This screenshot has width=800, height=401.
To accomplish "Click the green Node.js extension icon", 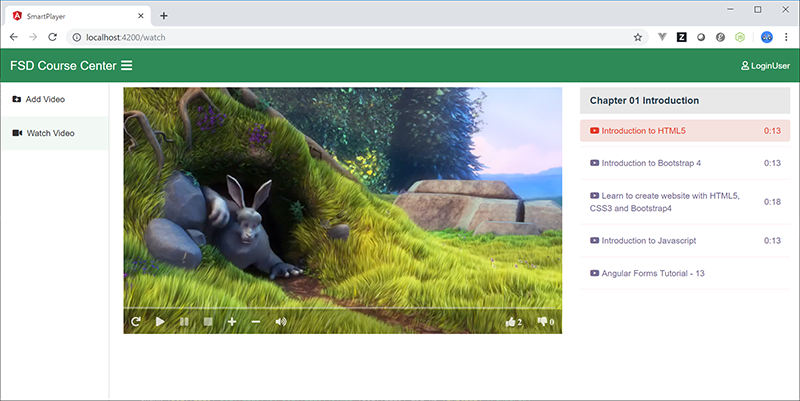I will click(740, 37).
